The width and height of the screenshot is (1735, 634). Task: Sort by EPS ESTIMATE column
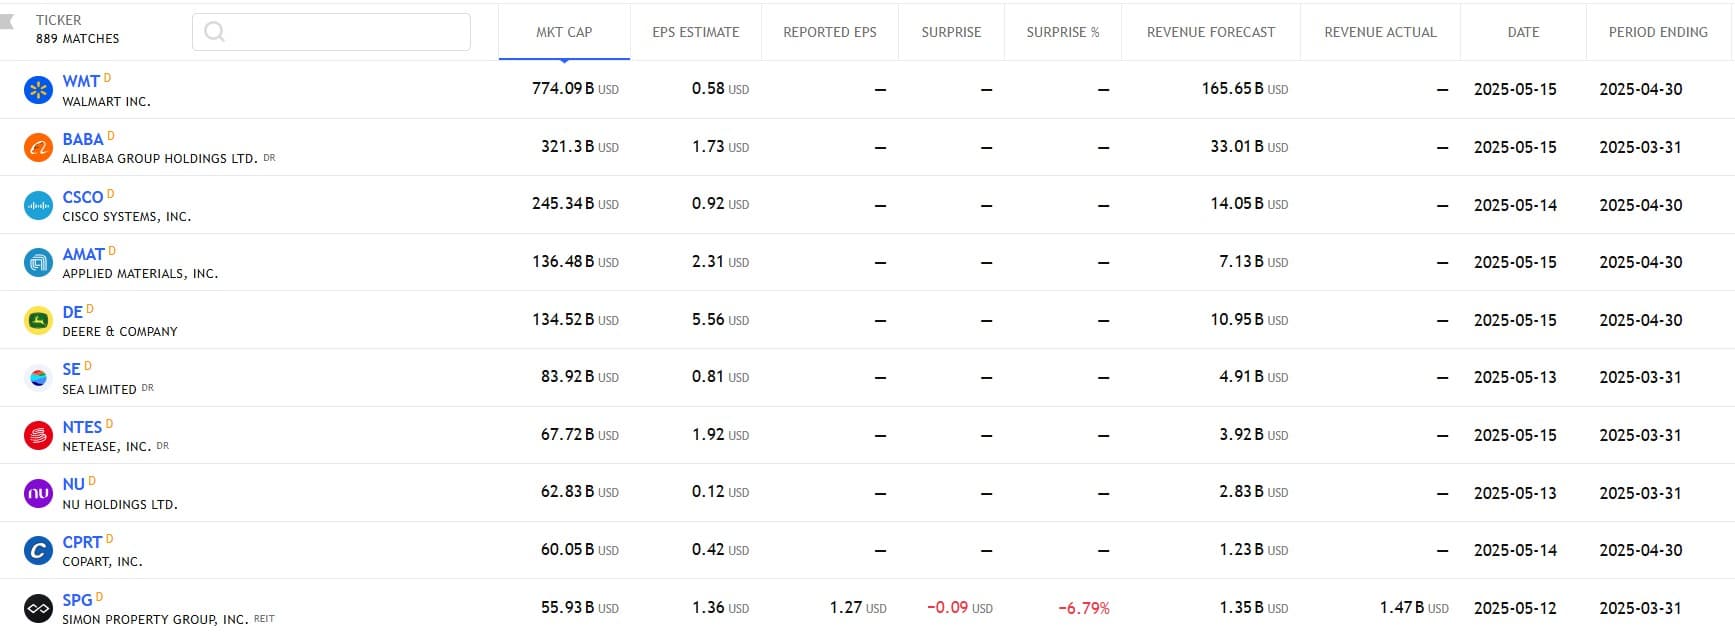(x=696, y=32)
